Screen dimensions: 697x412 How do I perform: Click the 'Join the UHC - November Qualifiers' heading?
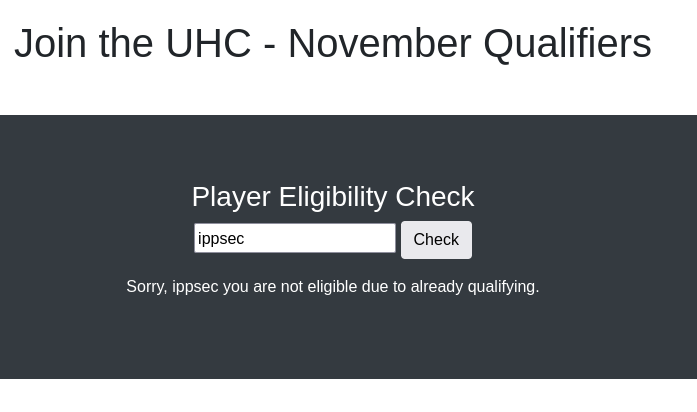[x=332, y=44]
